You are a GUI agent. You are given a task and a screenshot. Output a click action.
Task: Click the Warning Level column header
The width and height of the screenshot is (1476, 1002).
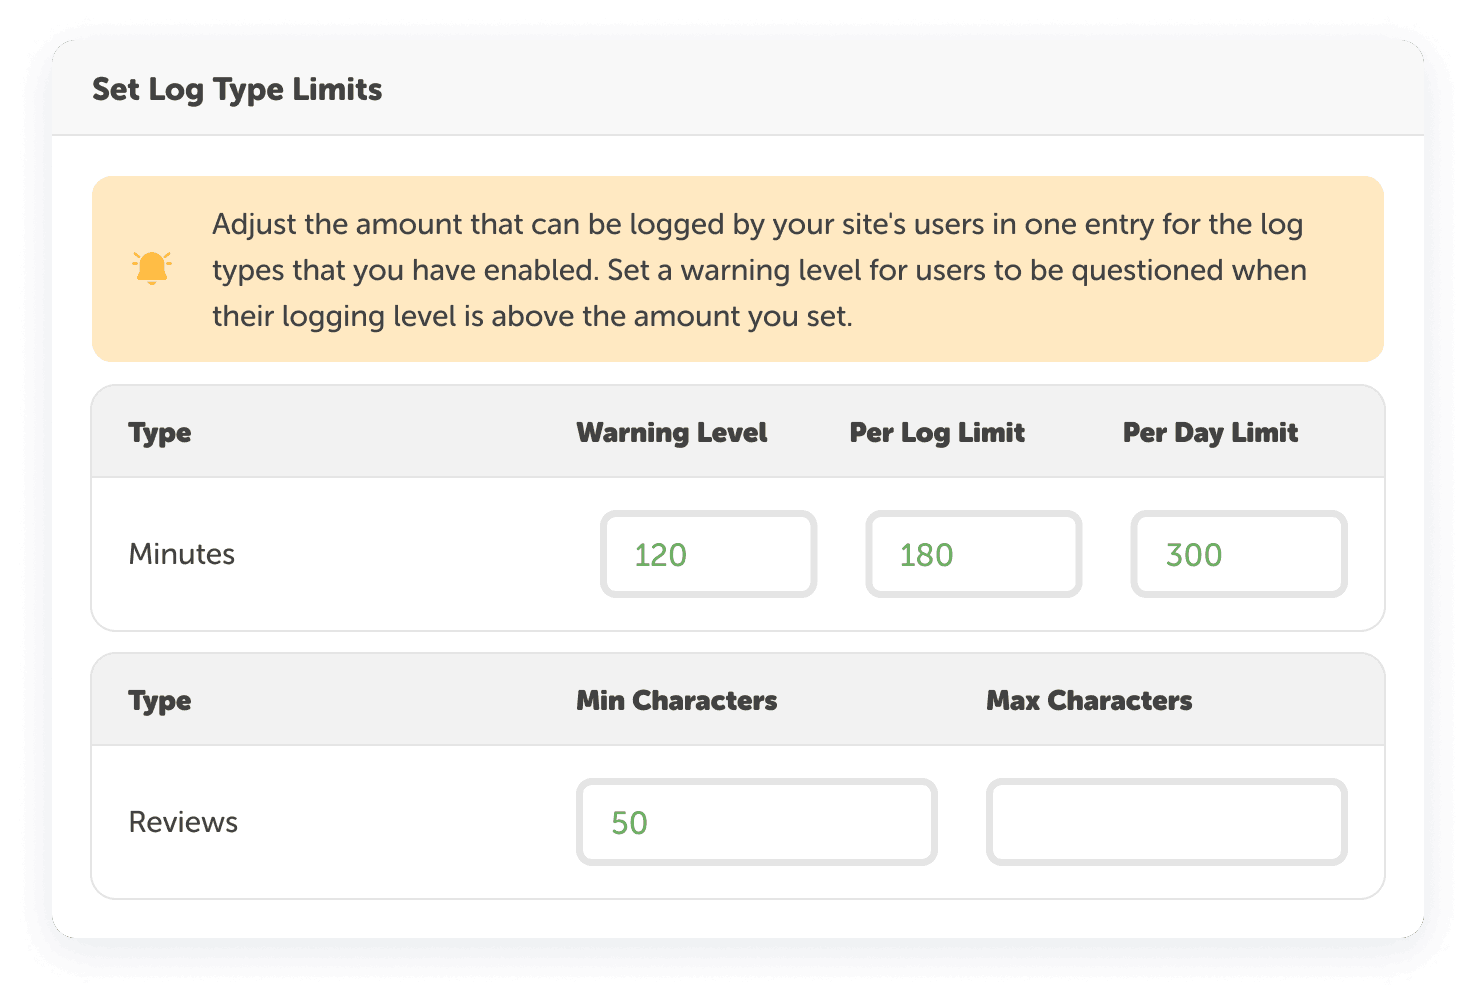670,432
